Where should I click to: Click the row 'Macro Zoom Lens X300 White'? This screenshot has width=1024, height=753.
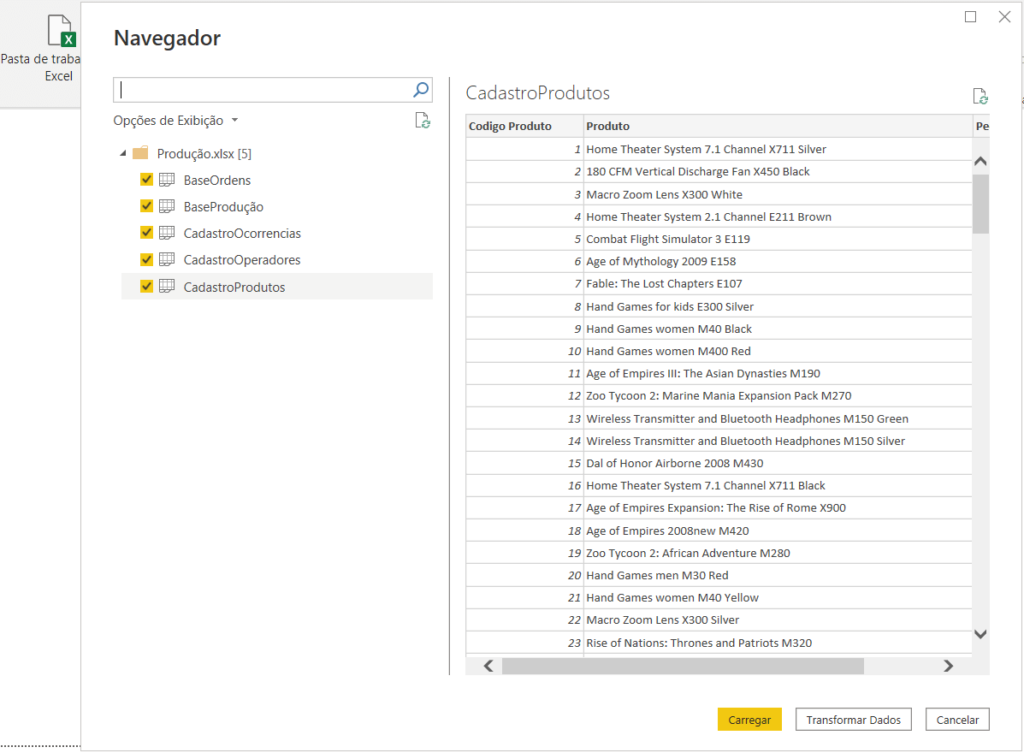click(719, 194)
